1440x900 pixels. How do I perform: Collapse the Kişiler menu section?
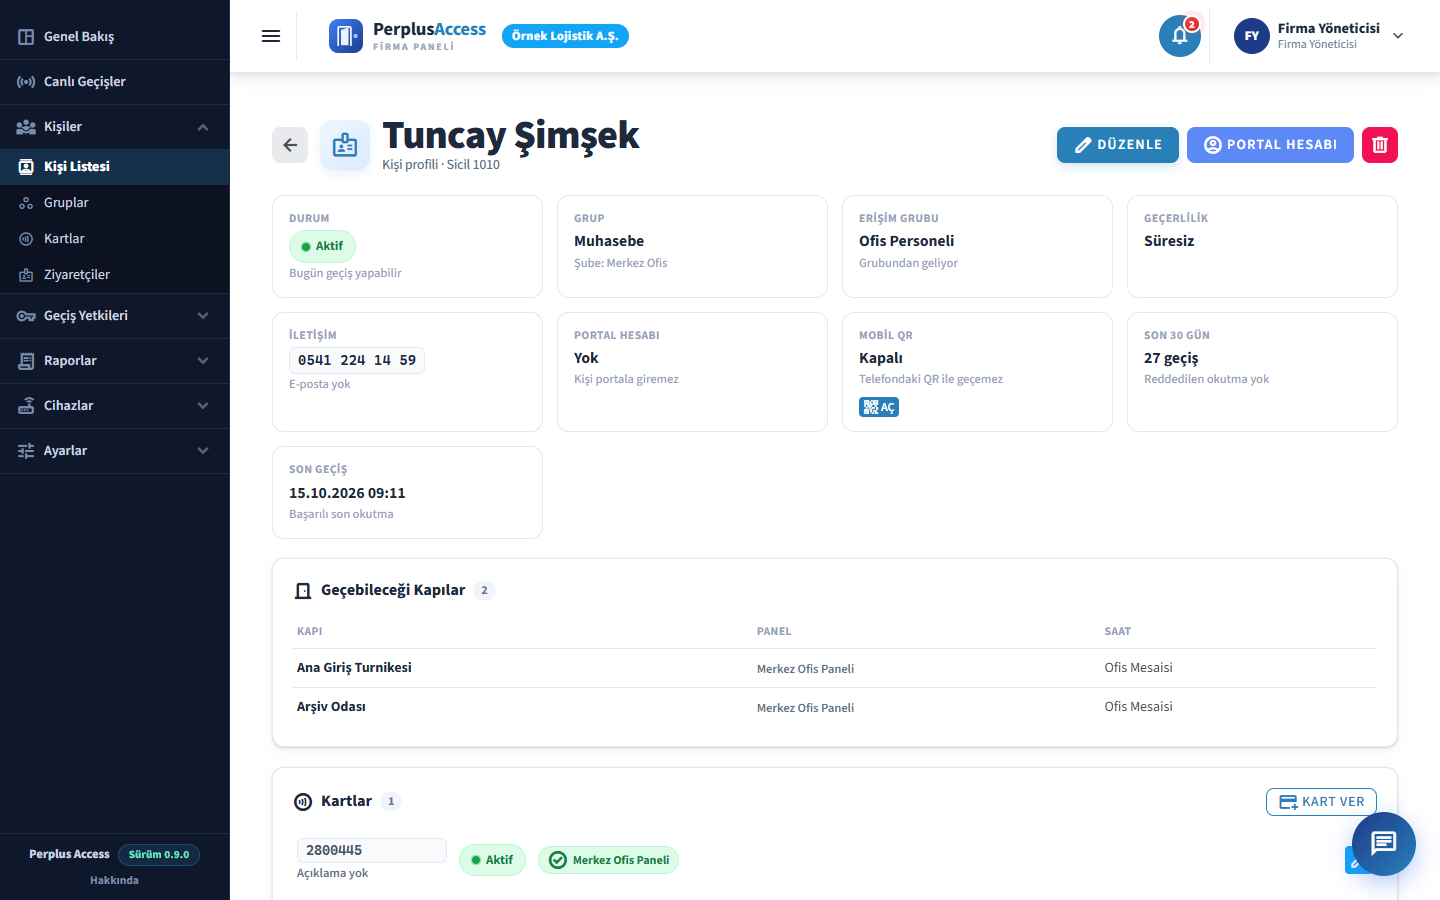pyautogui.click(x=115, y=127)
